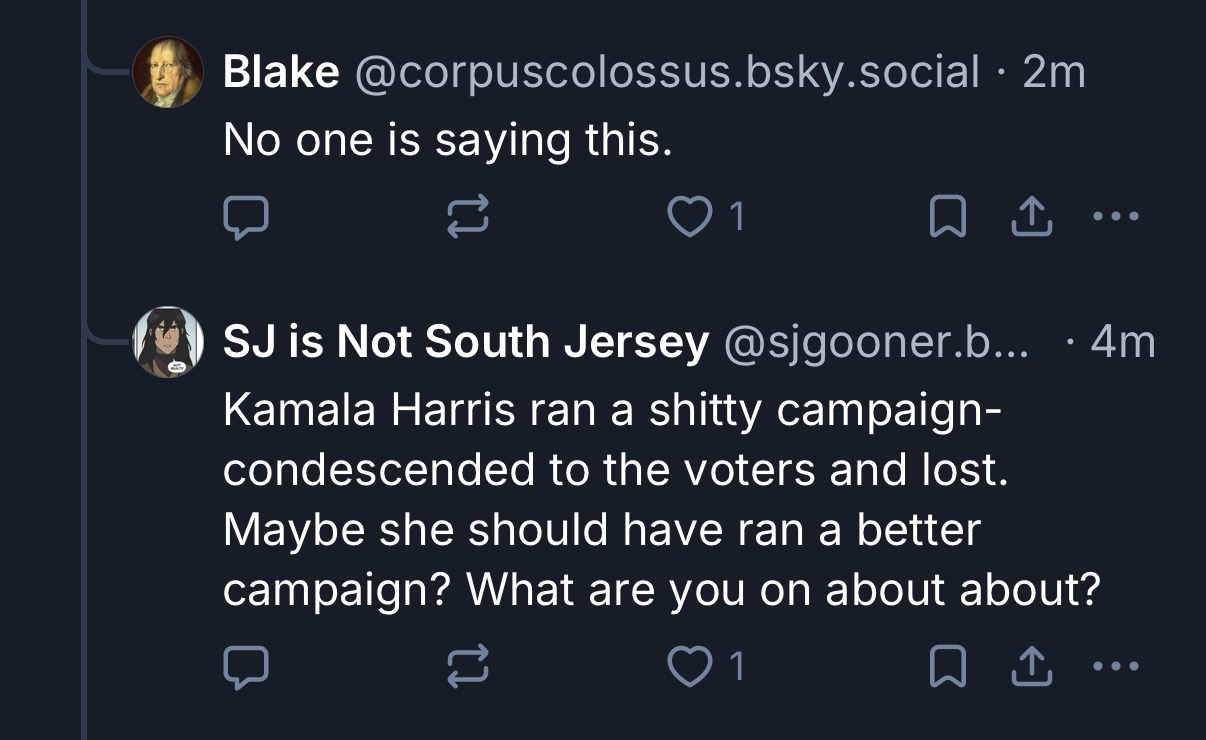
Task: Open the "No one is saying this." post
Action: 446,141
